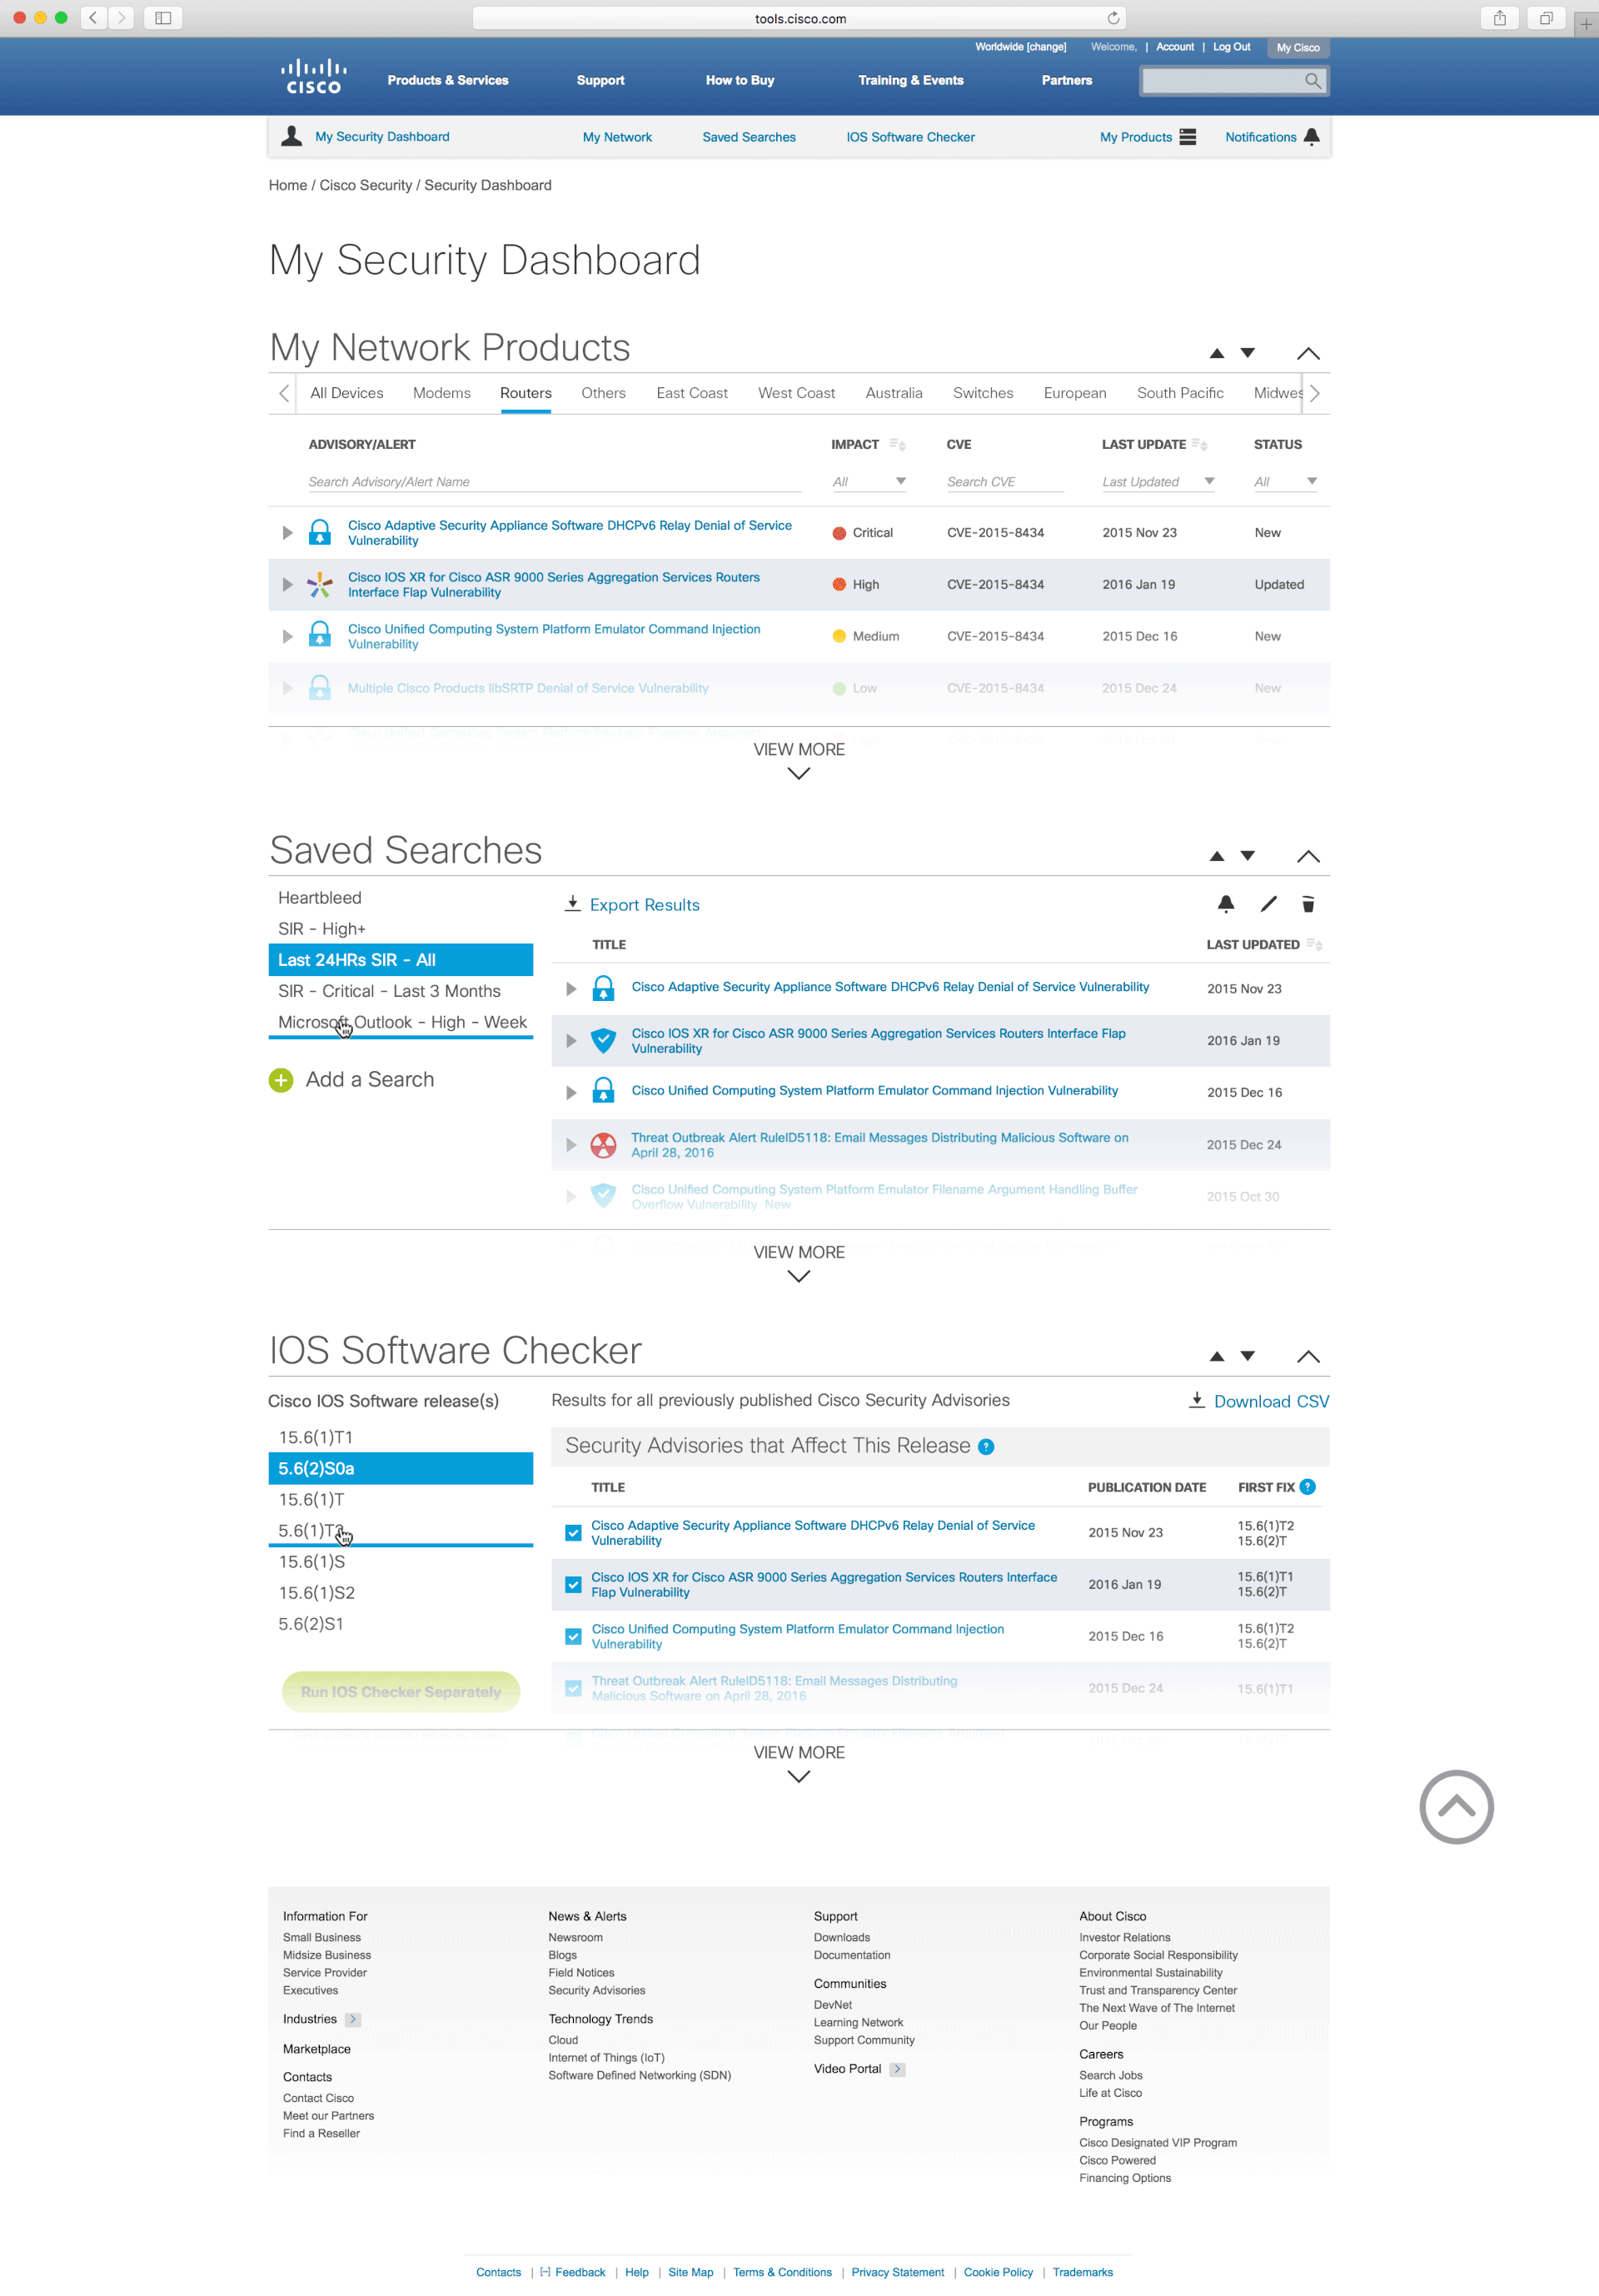The image size is (1599, 2296).
Task: Move IOS Software Checker section up
Action: [x=1217, y=1356]
